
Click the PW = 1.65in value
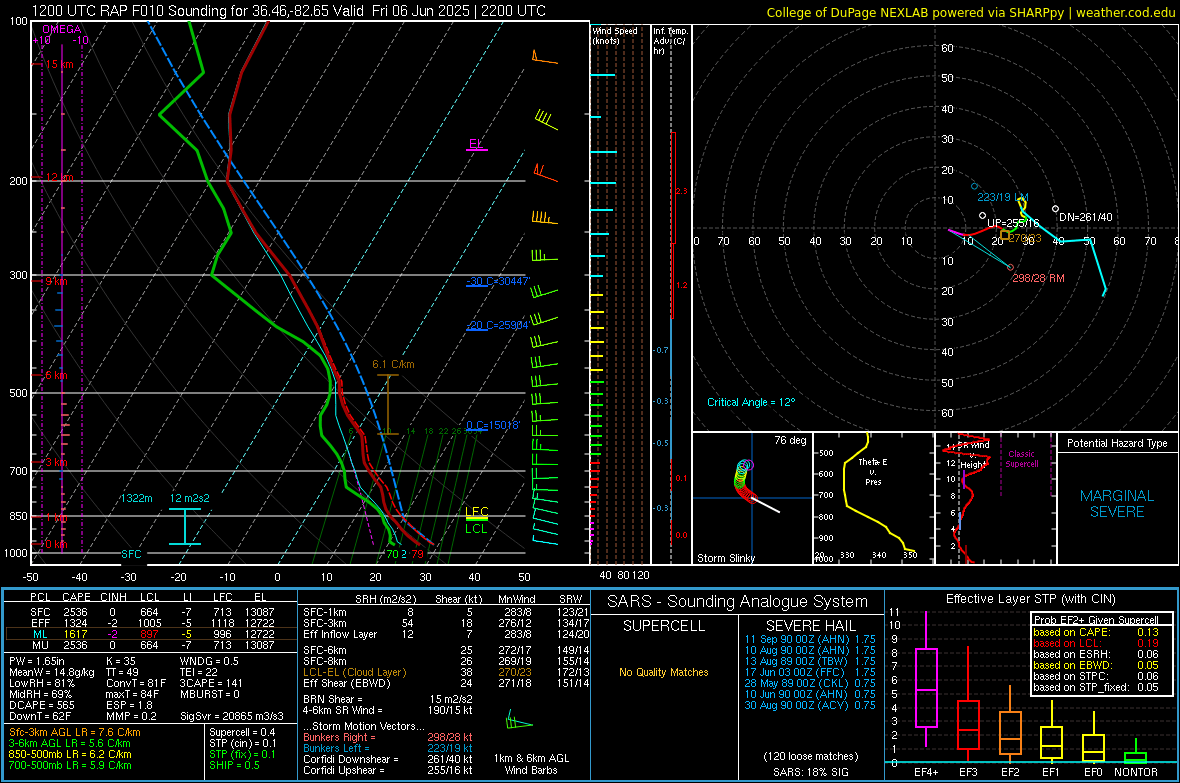click(37, 661)
